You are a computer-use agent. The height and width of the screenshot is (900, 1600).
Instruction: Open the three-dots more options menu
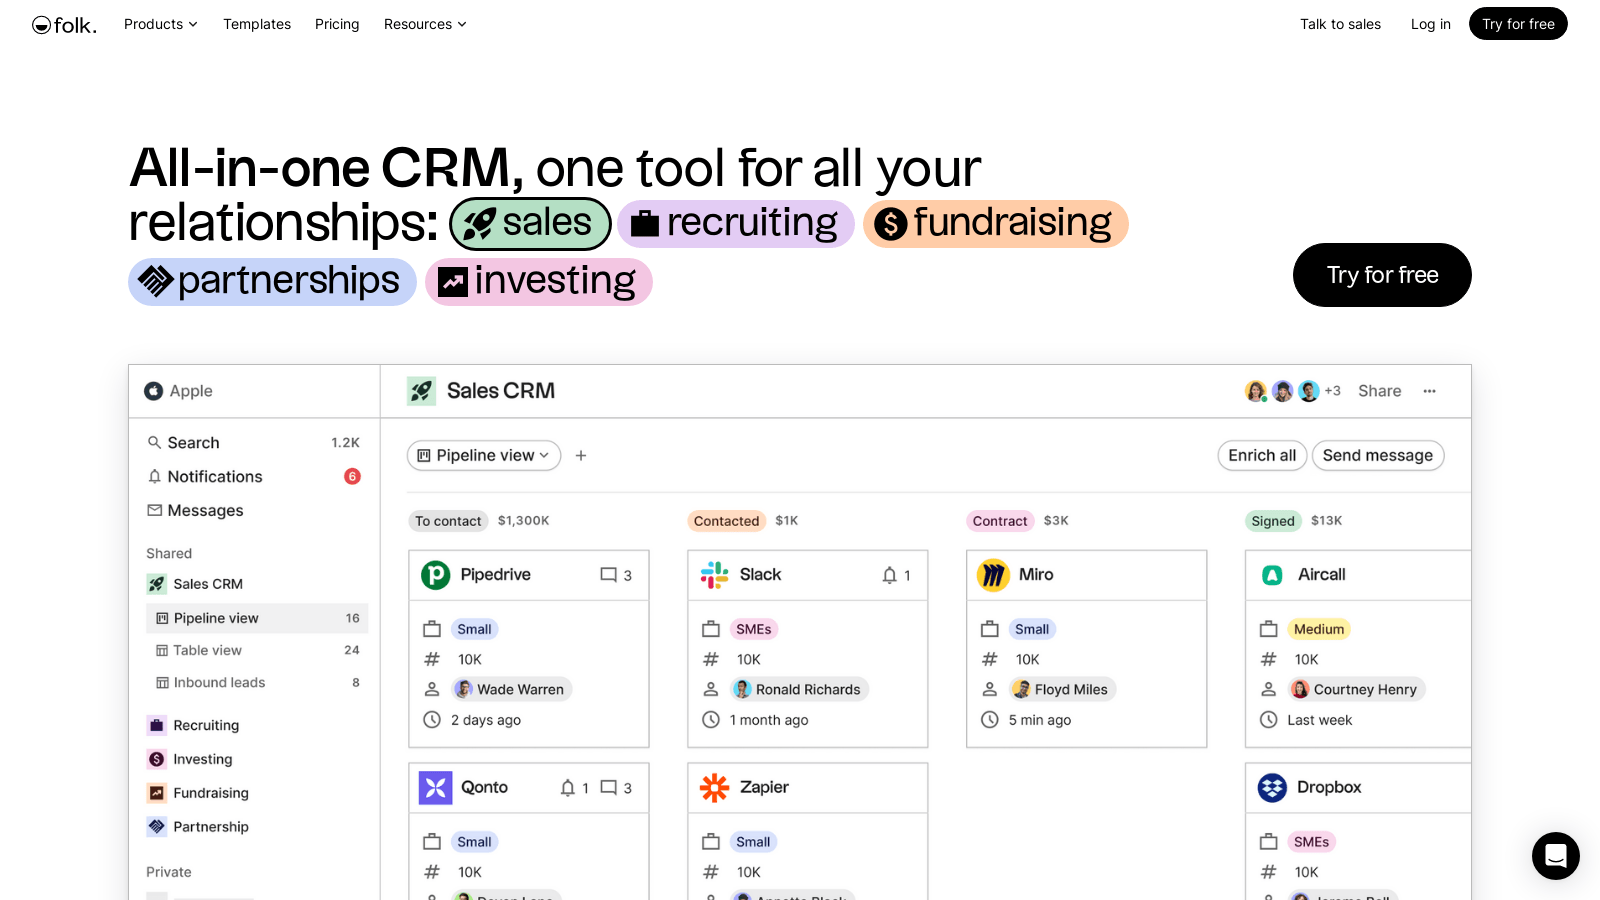click(x=1429, y=391)
